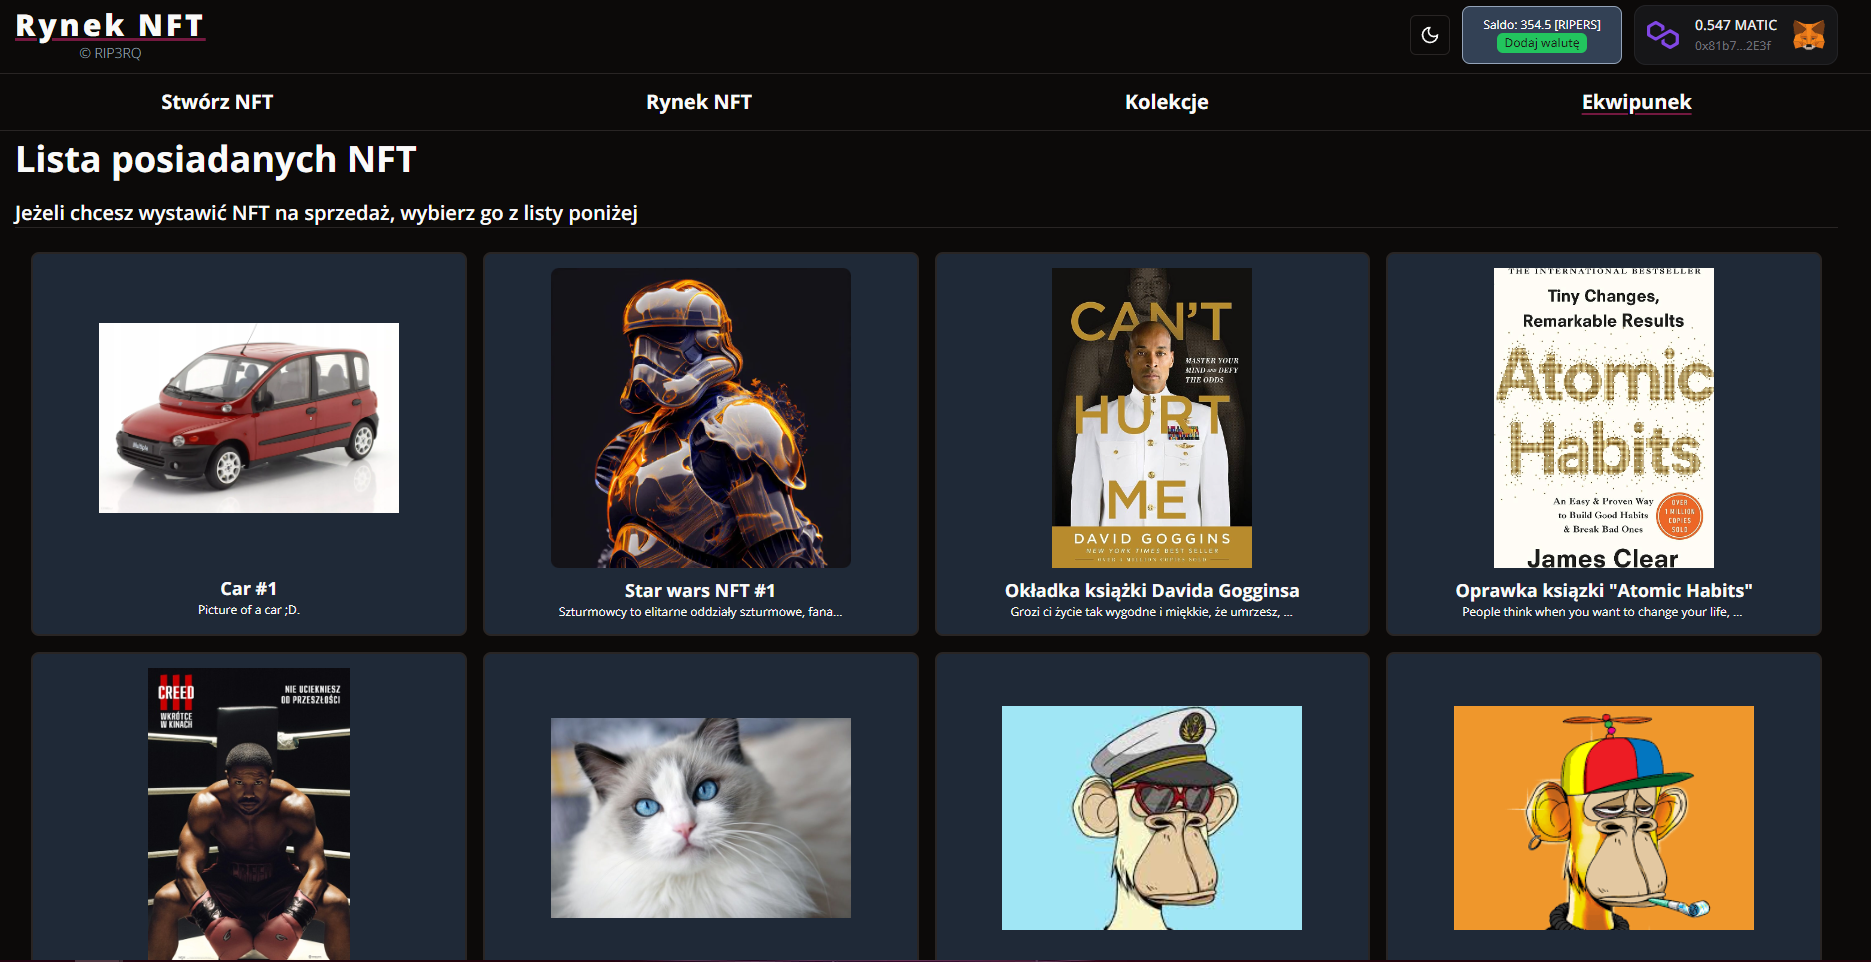Click the © RIP3RQ text
Viewport: 1871px width, 962px height.
tap(110, 53)
